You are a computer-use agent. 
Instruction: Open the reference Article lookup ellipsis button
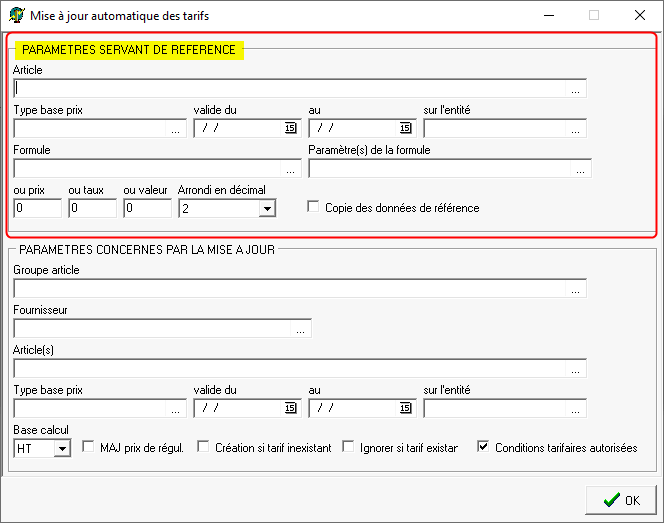(576, 89)
